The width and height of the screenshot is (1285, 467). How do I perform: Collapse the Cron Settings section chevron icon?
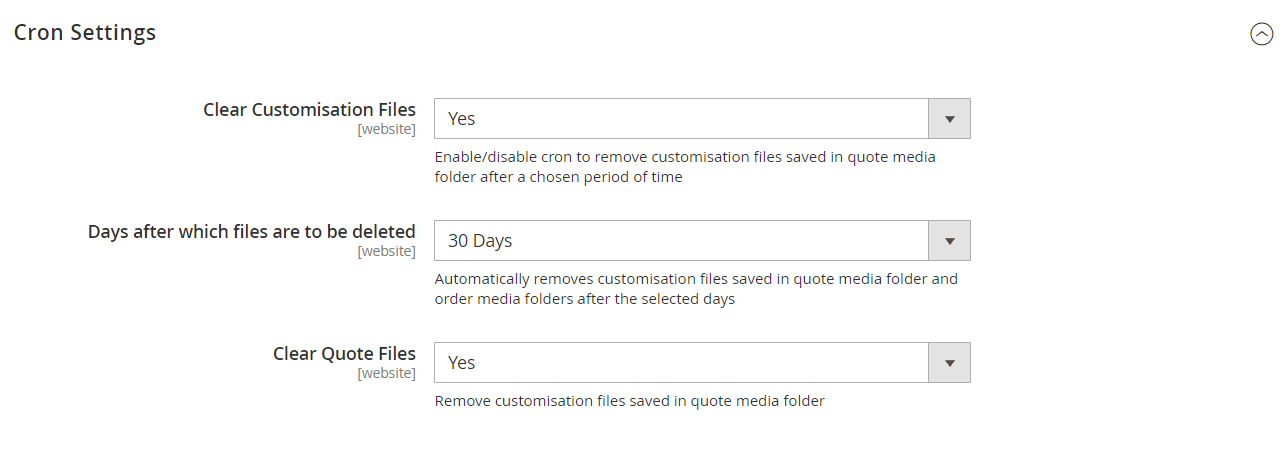pos(1261,34)
